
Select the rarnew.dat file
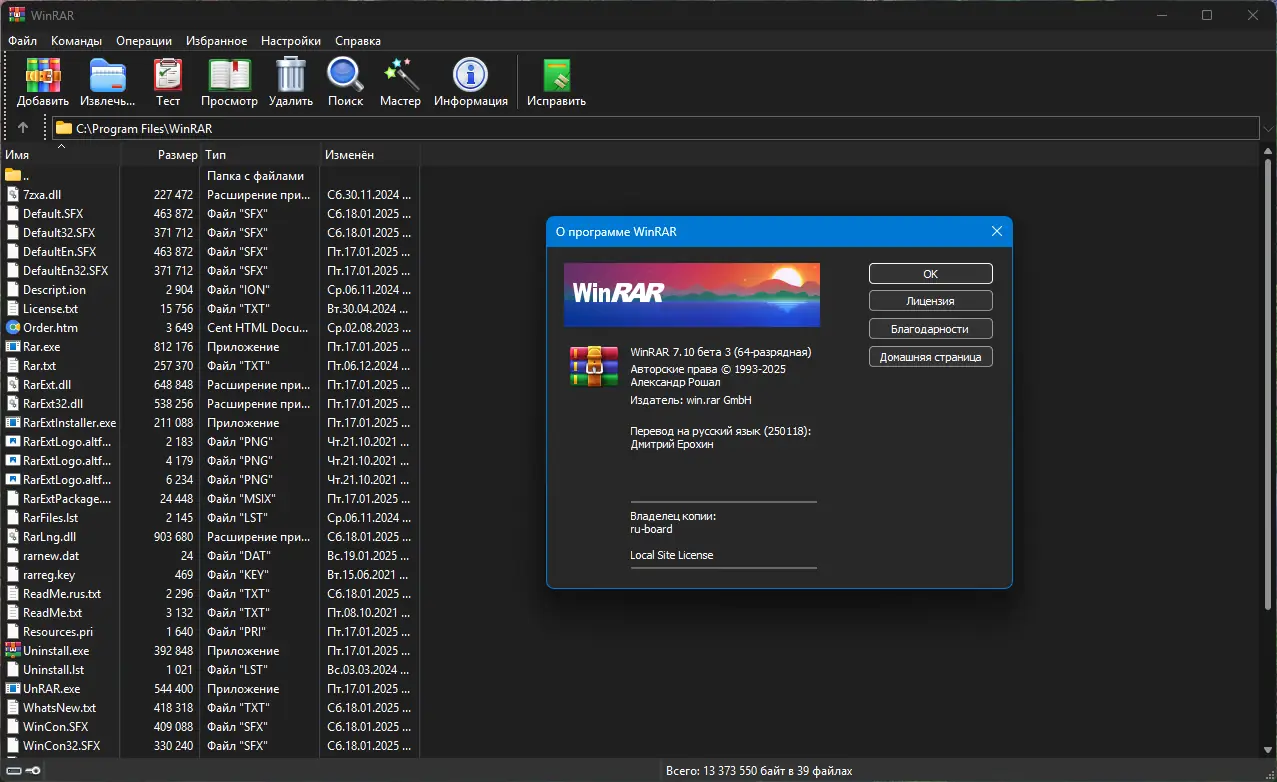(x=51, y=555)
